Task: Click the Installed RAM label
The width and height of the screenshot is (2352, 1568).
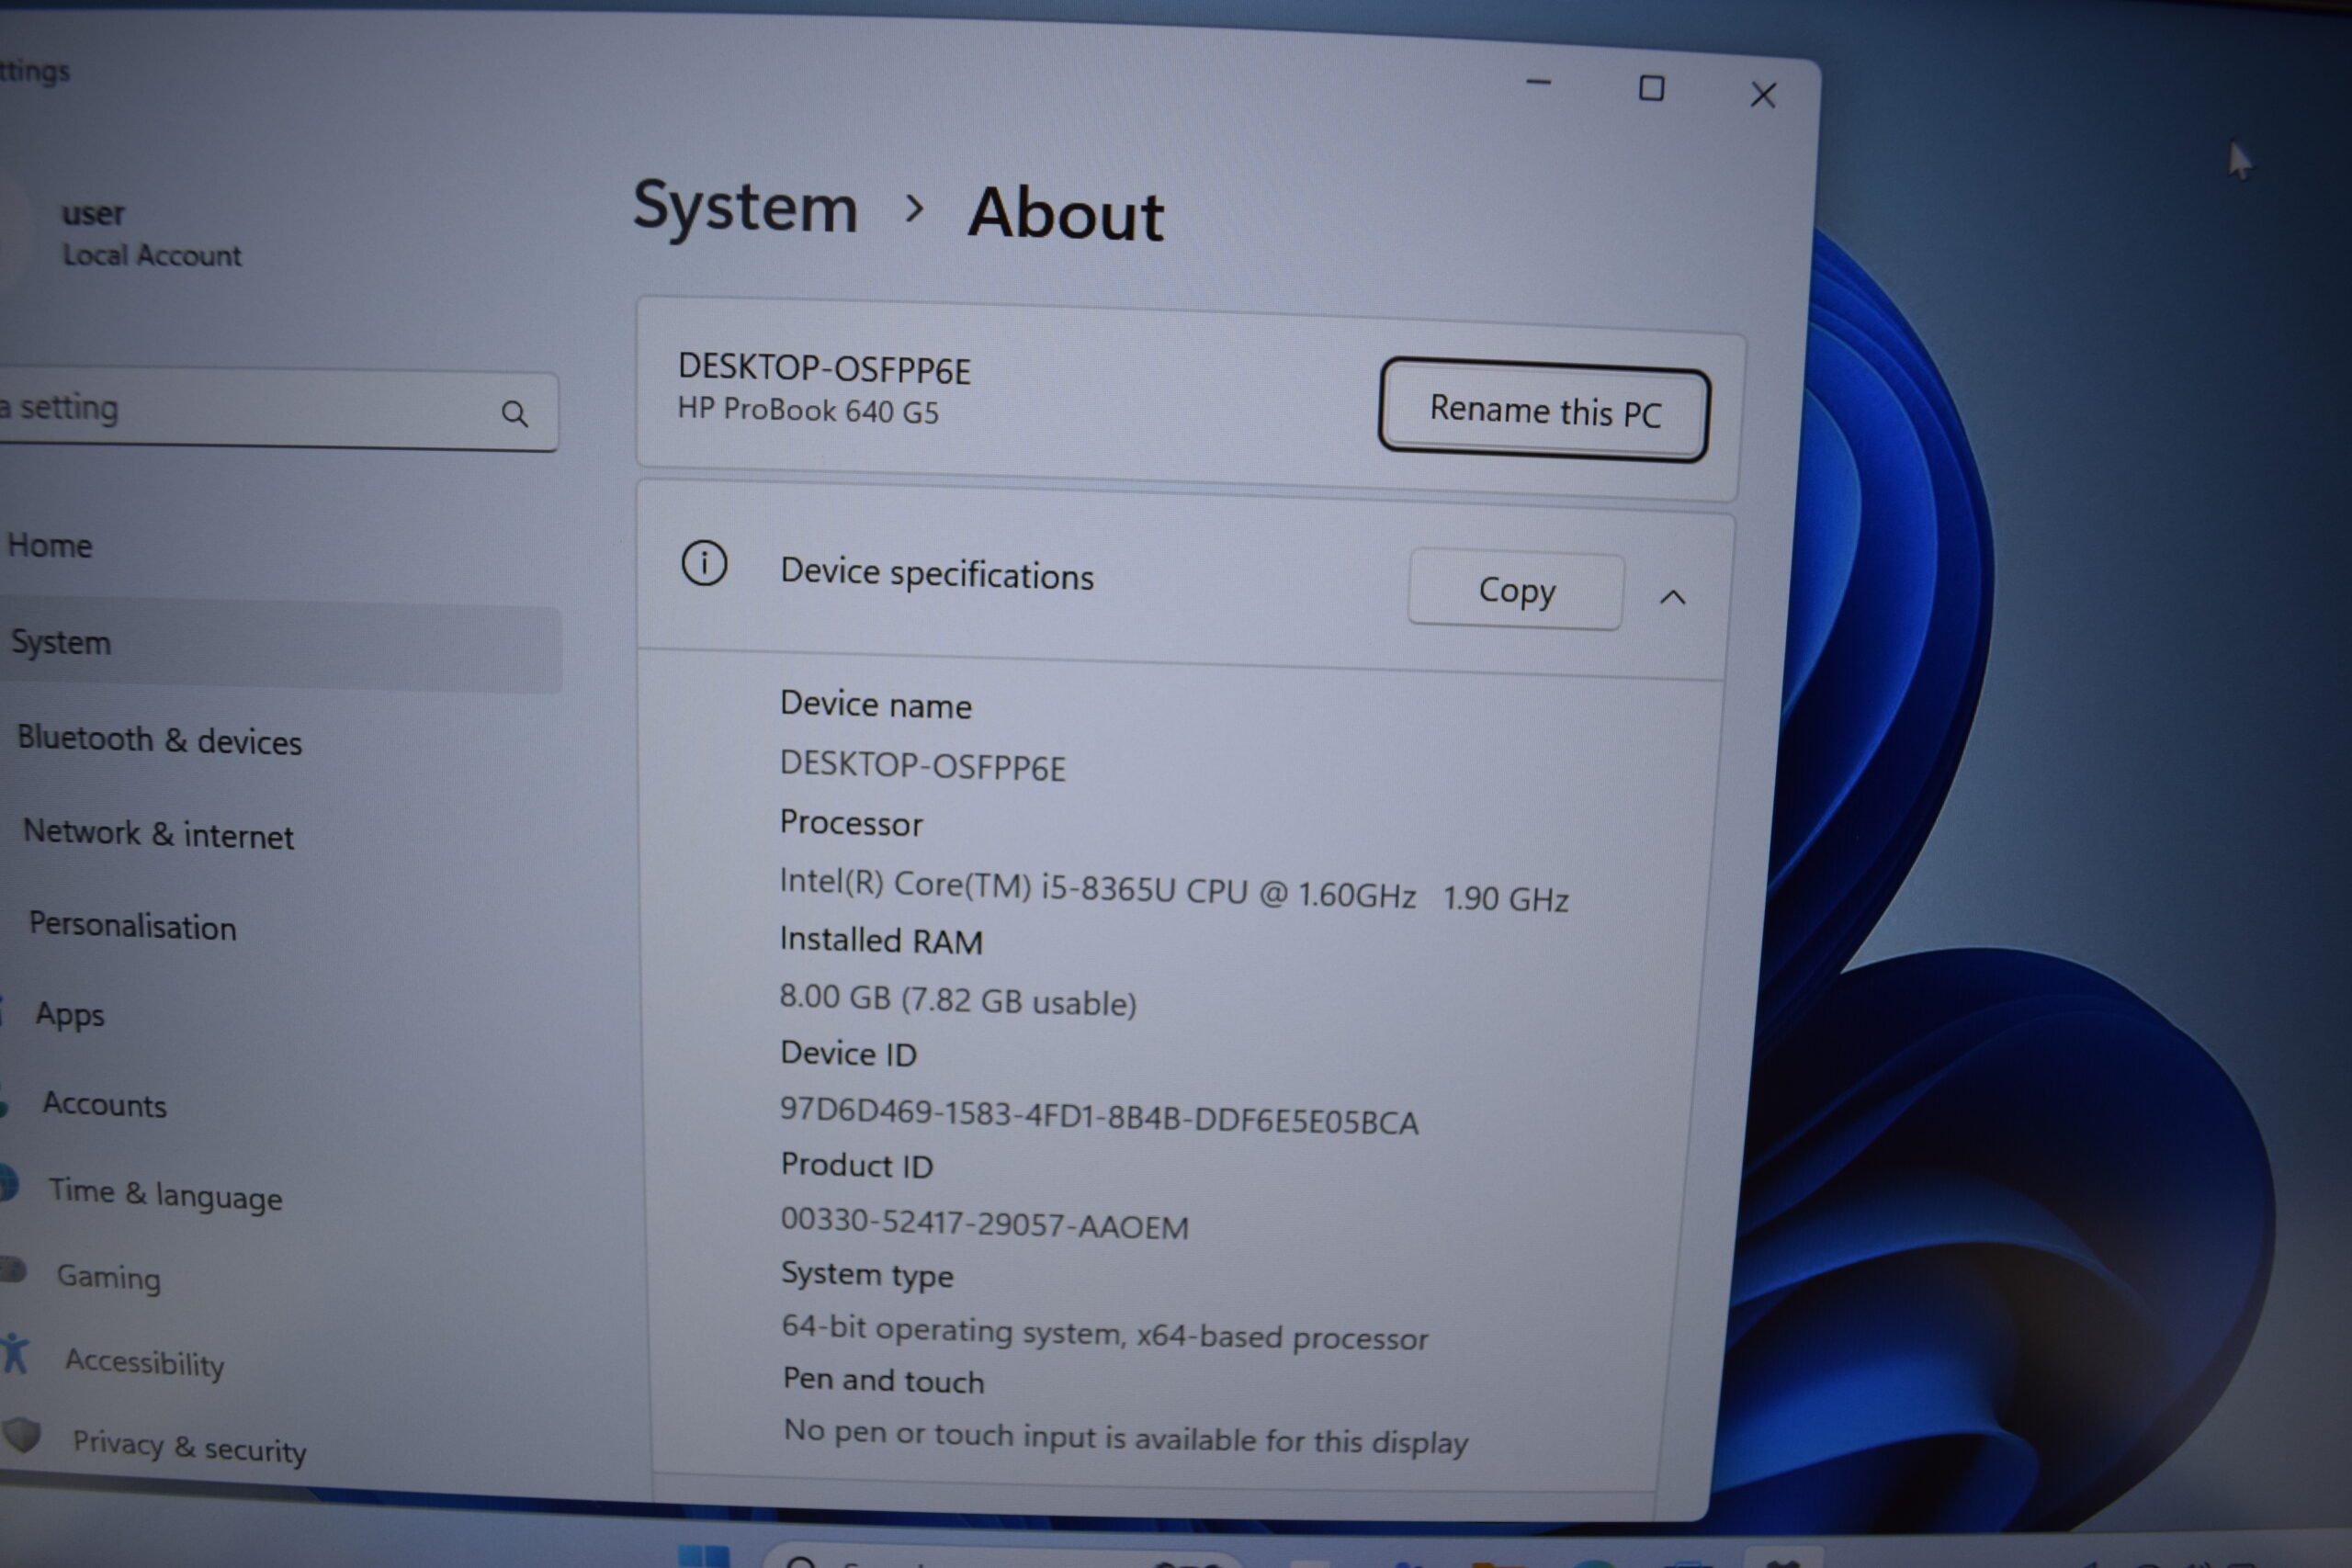Action: click(x=881, y=940)
